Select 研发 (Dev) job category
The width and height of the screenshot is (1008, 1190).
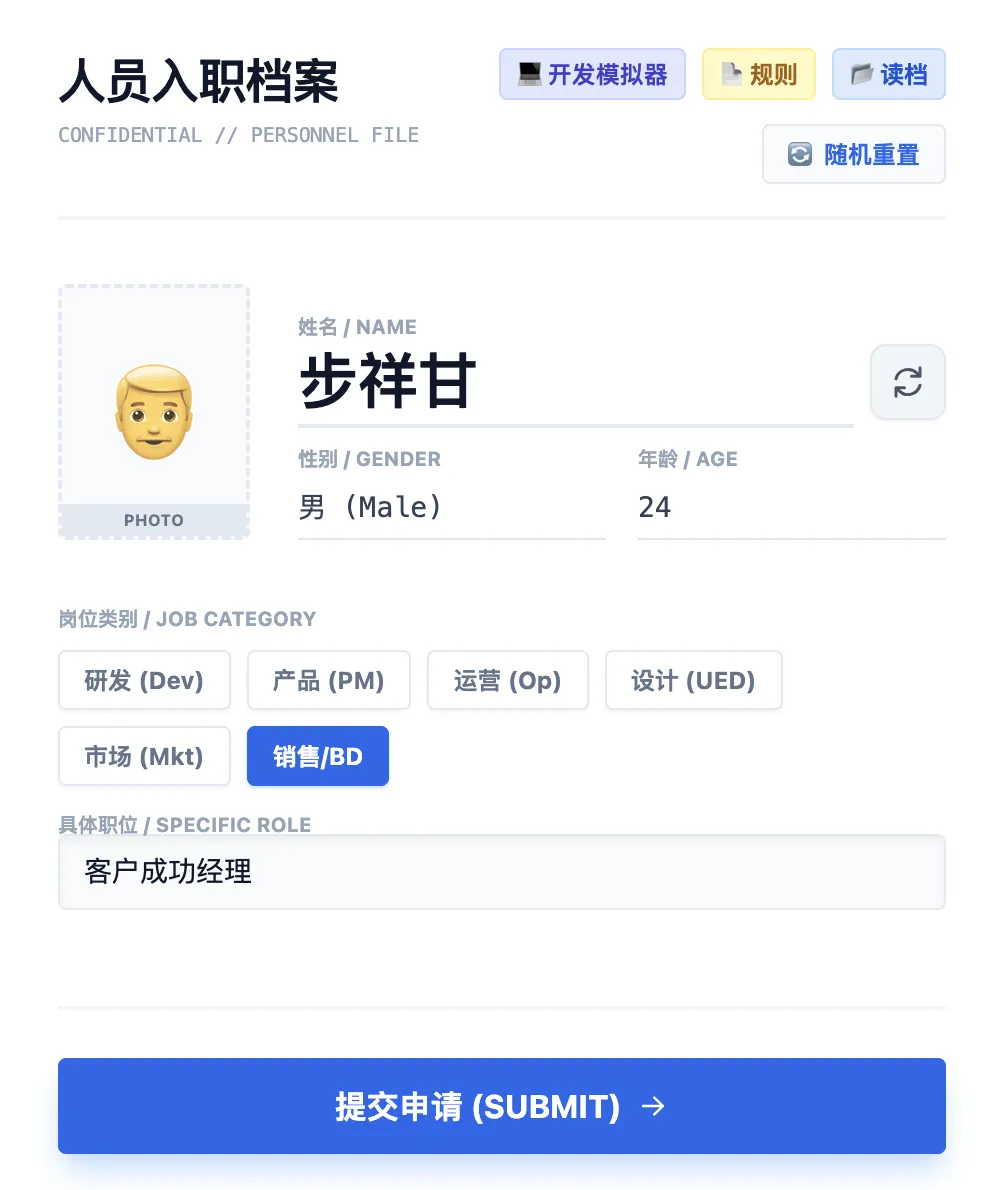[144, 681]
